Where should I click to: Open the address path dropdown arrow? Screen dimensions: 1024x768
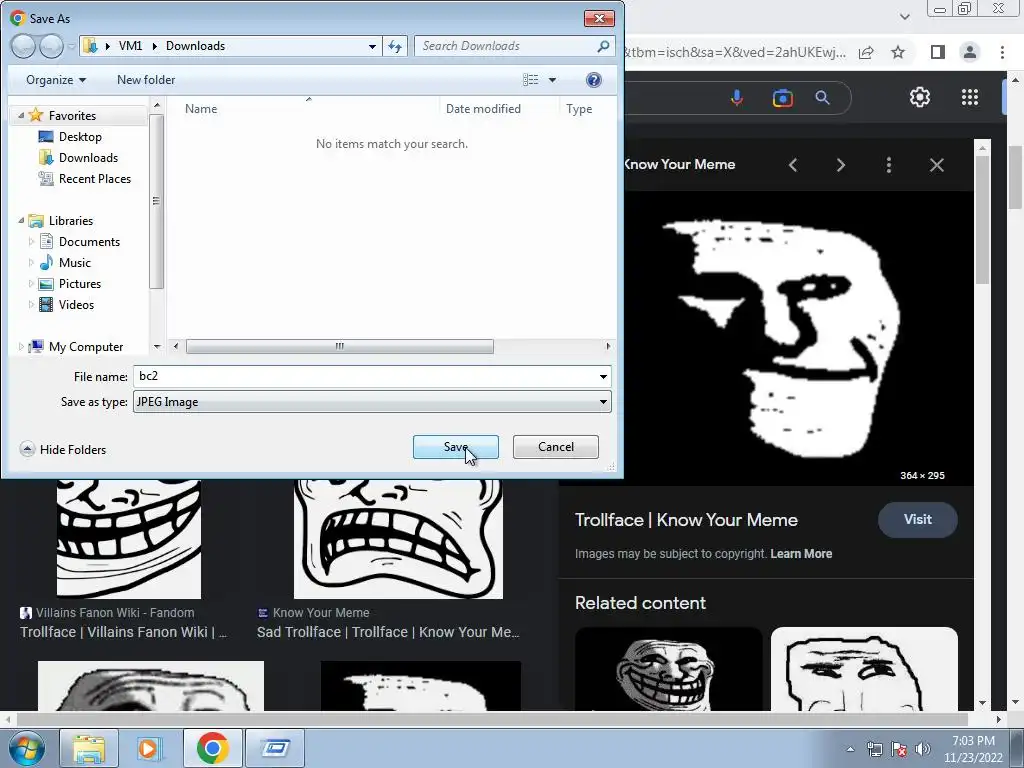coord(372,46)
